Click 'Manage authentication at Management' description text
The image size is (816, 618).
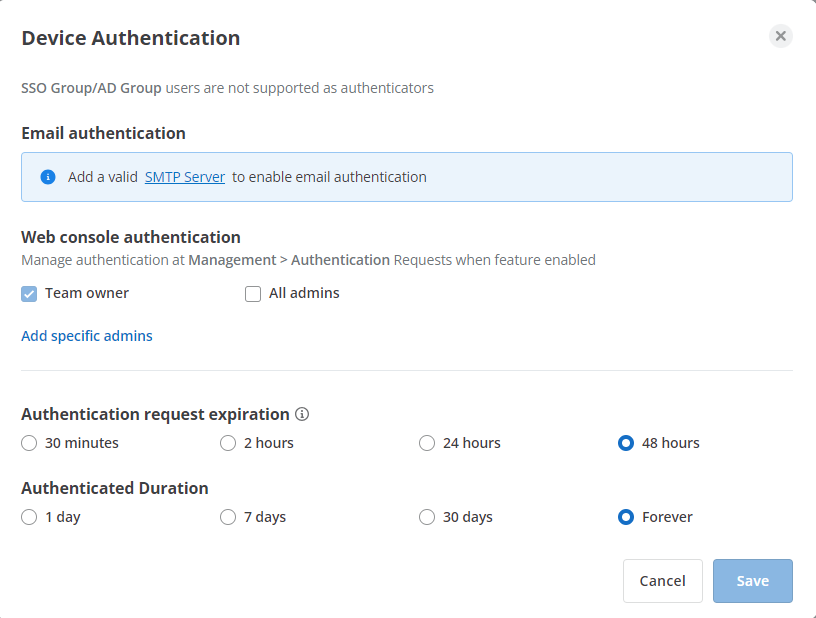tap(308, 260)
